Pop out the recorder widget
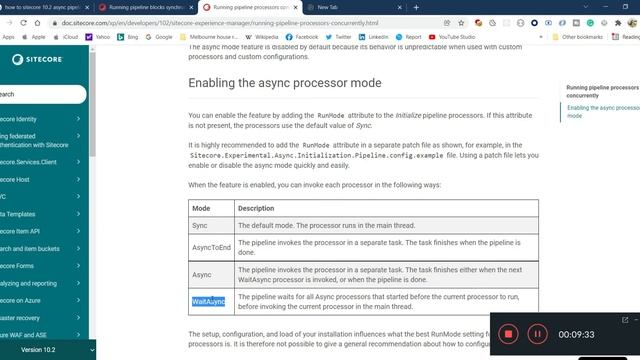This screenshot has height=360, width=640. coord(625,320)
